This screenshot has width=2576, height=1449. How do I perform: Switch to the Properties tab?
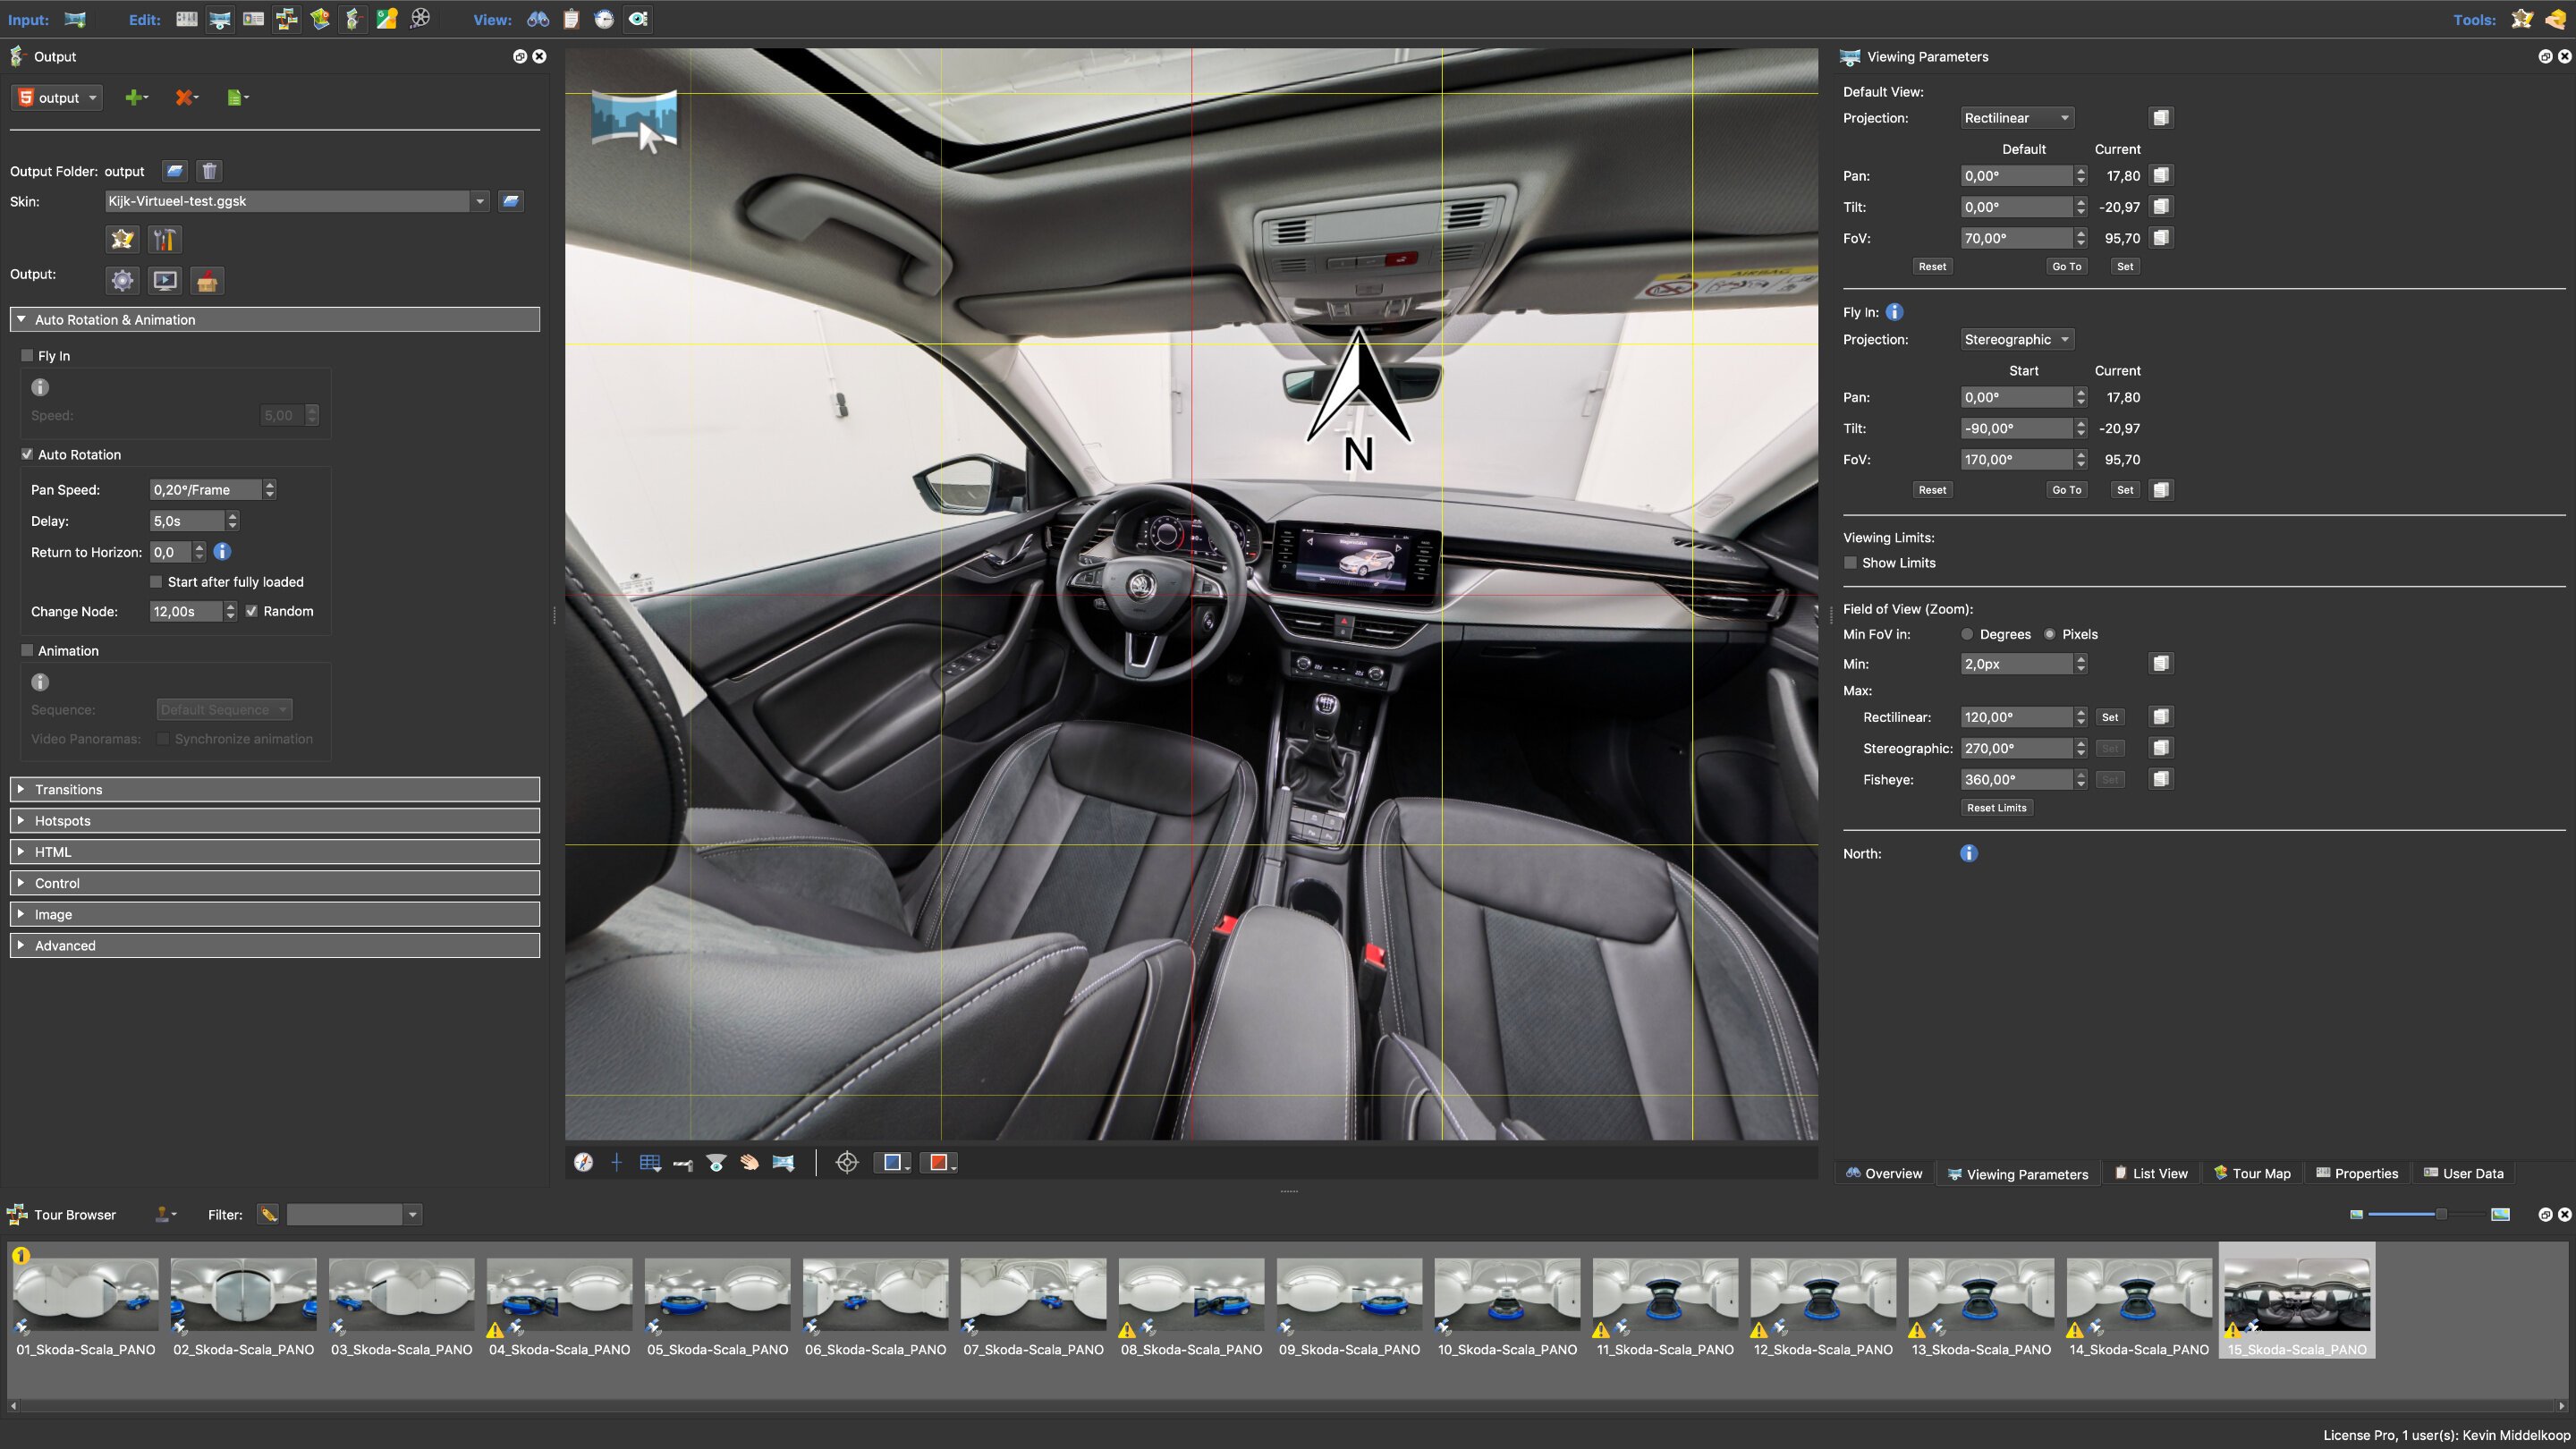coord(2356,1173)
